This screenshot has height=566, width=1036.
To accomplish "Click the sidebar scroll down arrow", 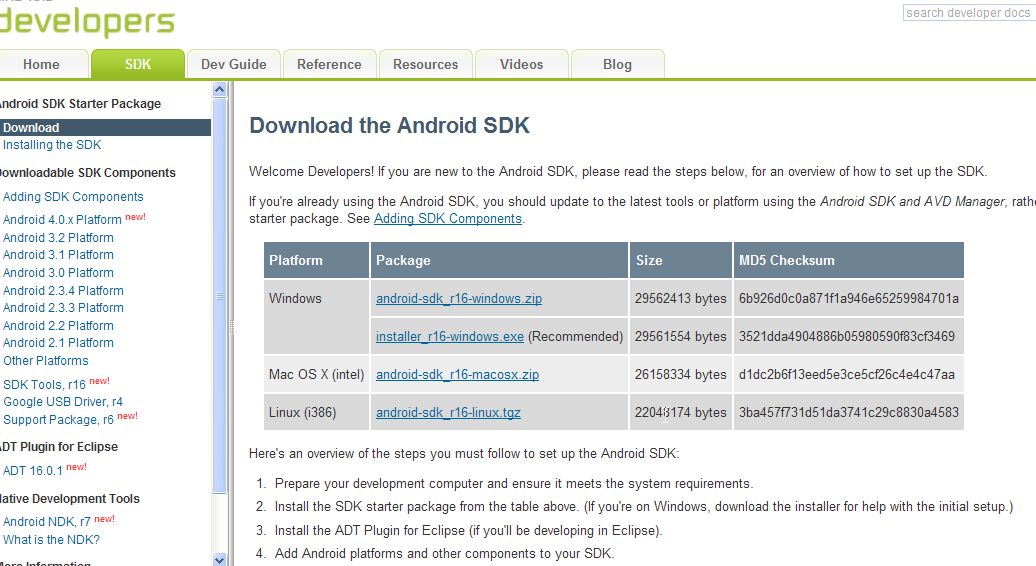I will pyautogui.click(x=220, y=559).
